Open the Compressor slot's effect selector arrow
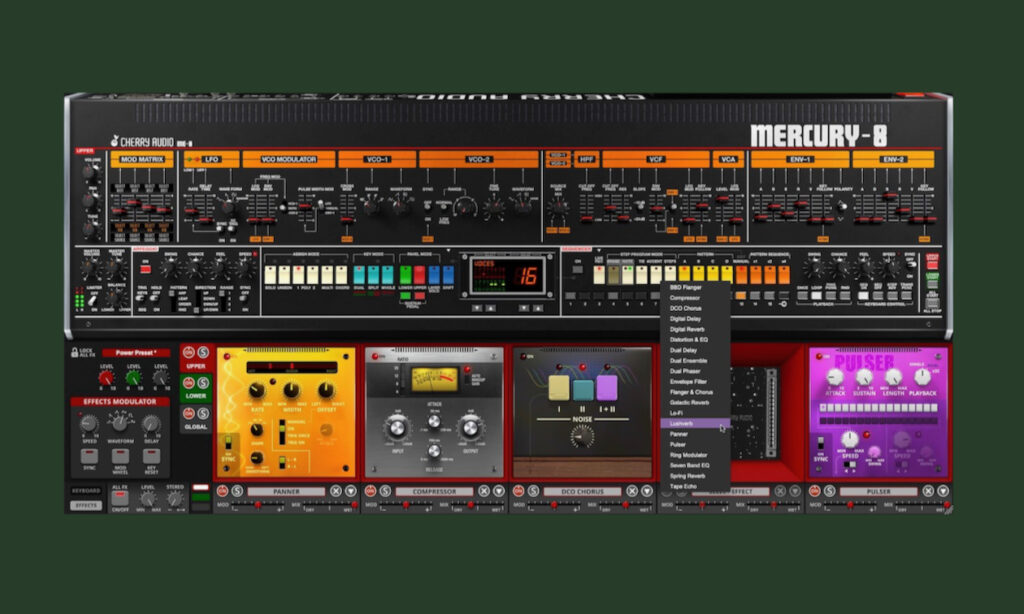This screenshot has height=614, width=1024. 497,491
